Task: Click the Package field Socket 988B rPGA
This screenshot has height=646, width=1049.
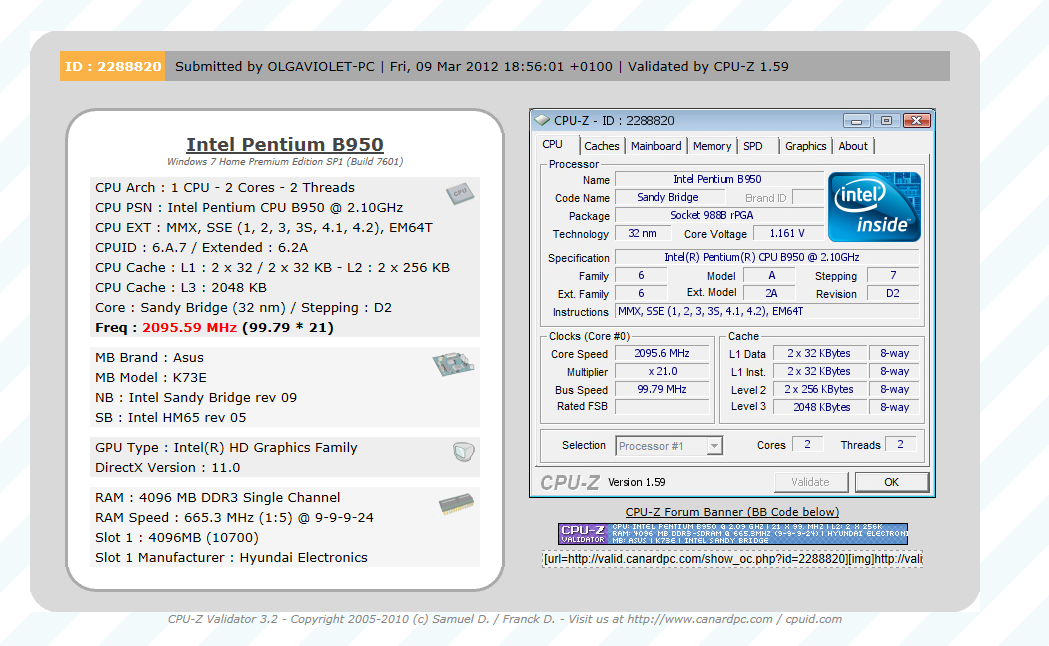Action: 719,215
